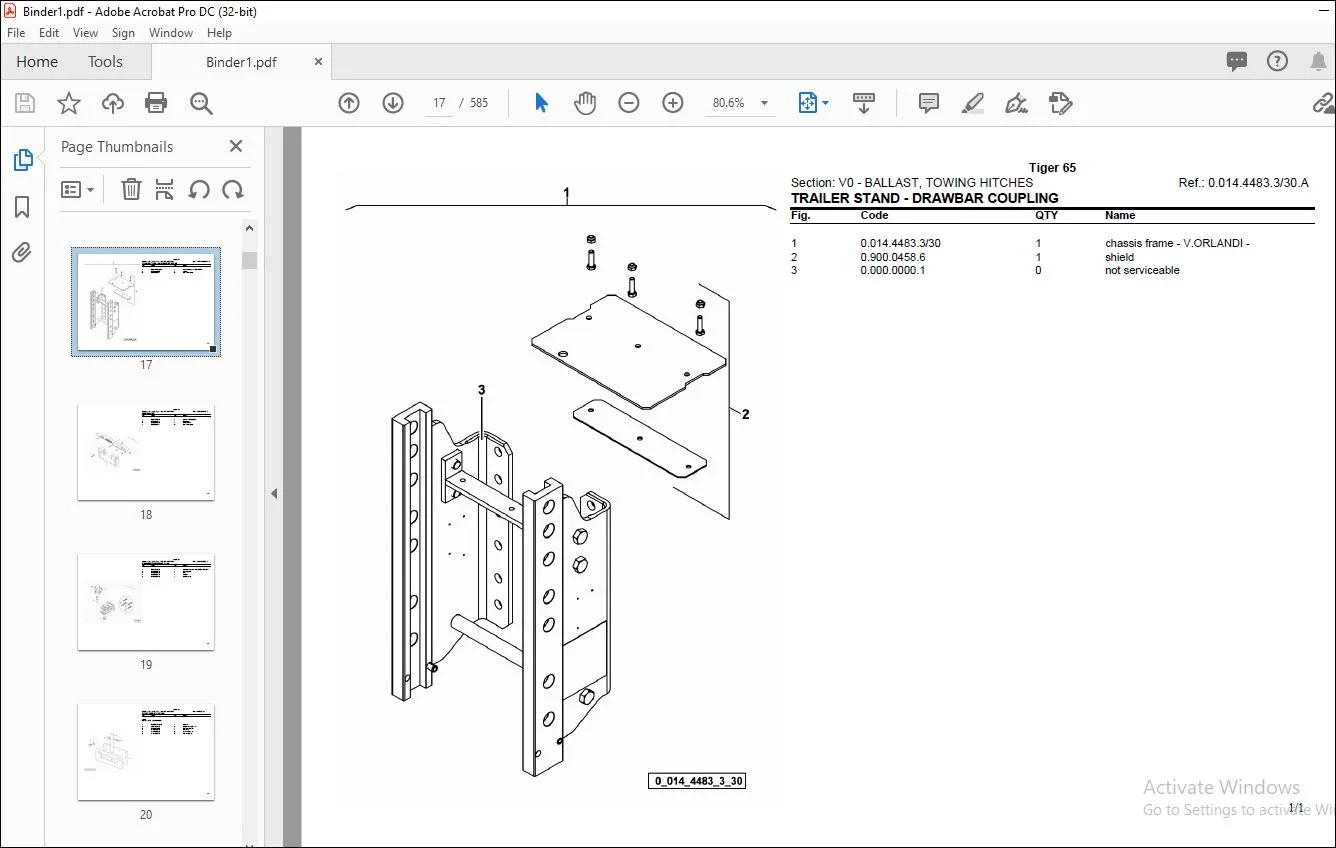Select page 20 thumbnail
The height and width of the screenshot is (848, 1336).
pyautogui.click(x=146, y=752)
